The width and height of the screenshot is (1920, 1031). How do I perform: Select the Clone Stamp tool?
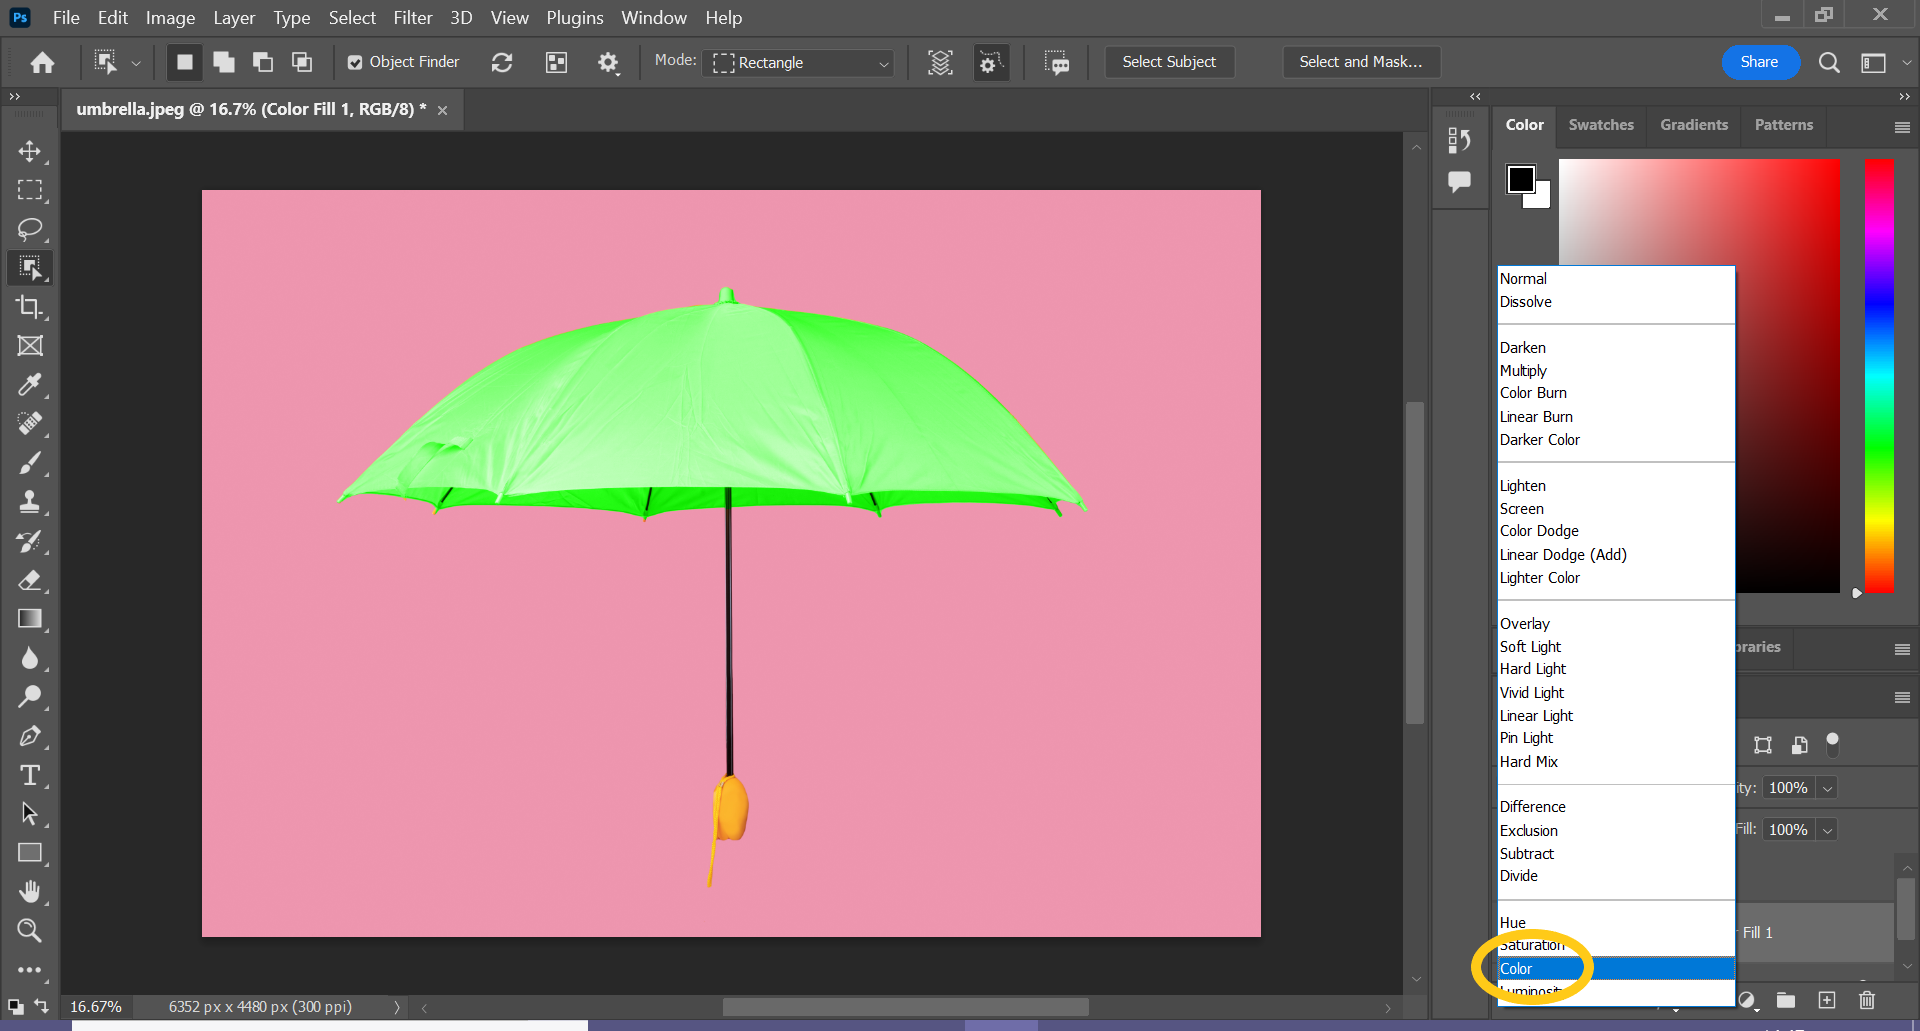[x=30, y=502]
